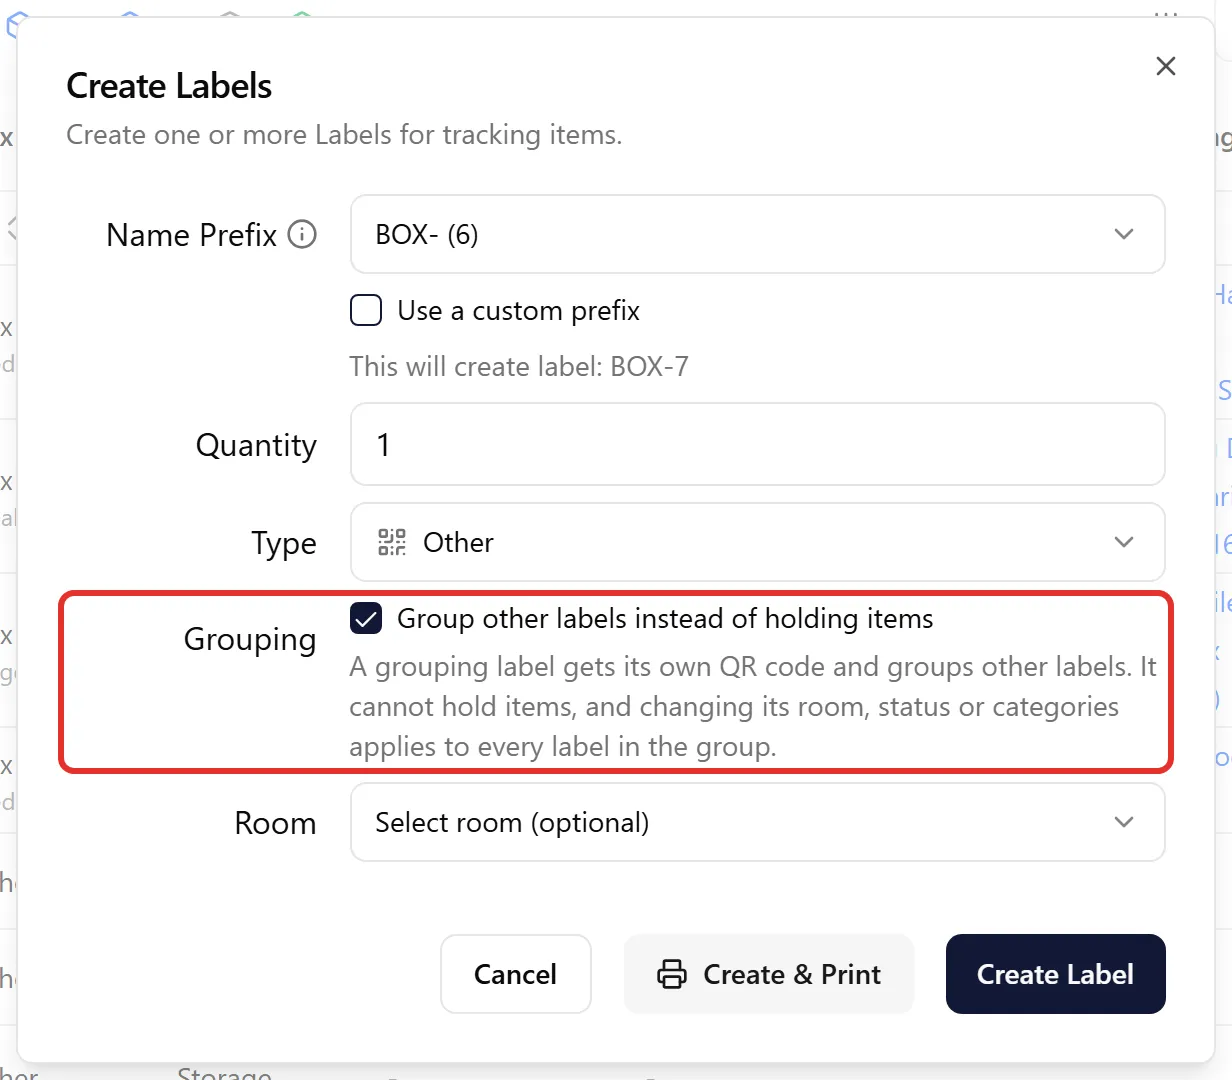Click the Cancel button
1232x1080 pixels.
tap(516, 974)
